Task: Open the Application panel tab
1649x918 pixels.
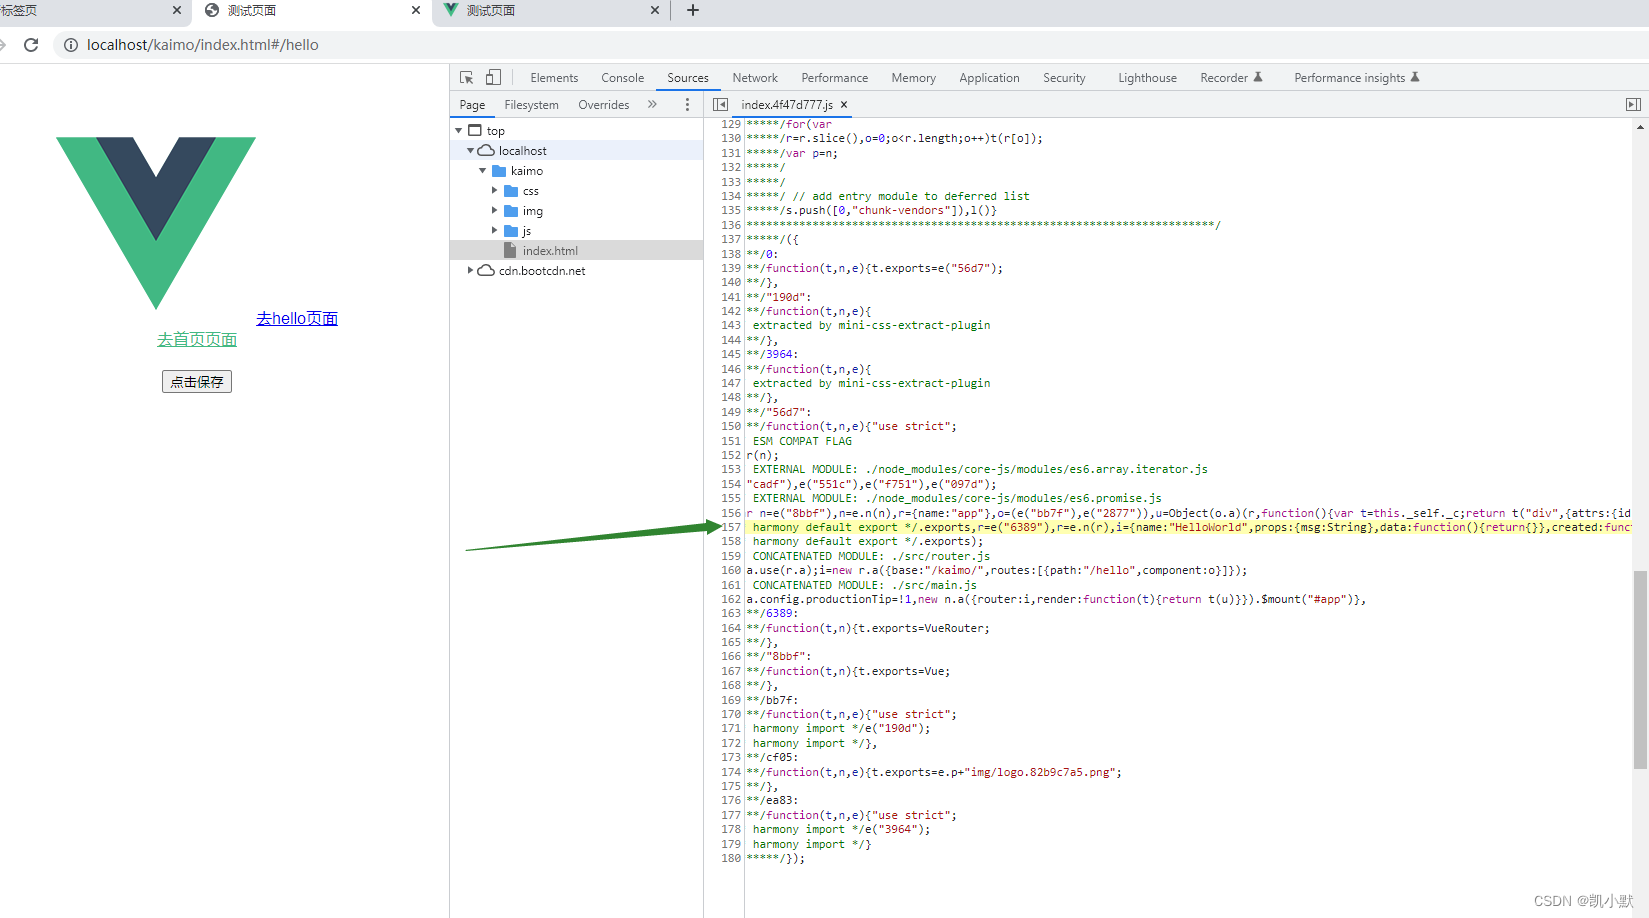Action: tap(989, 78)
